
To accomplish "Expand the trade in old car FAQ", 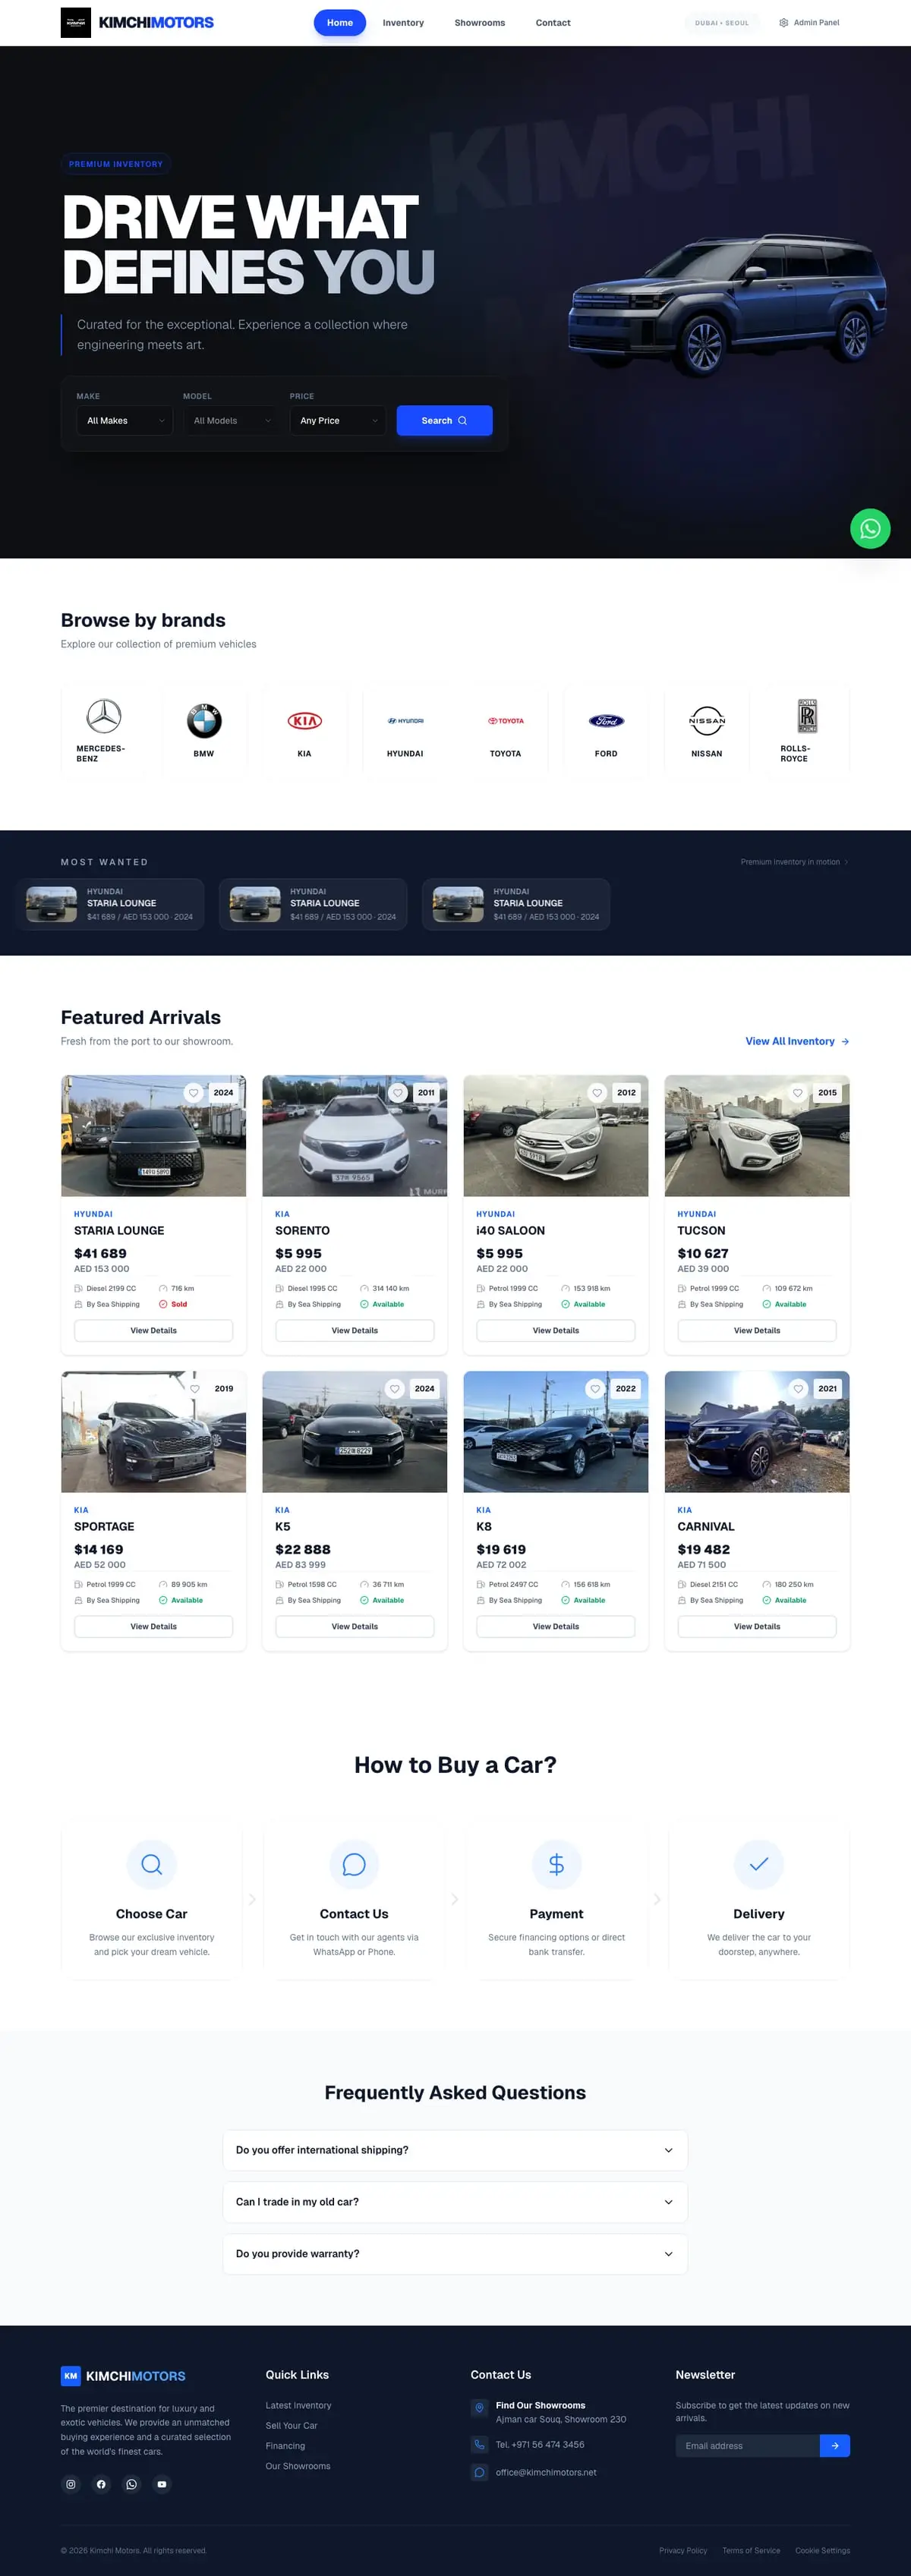I will [x=455, y=2202].
